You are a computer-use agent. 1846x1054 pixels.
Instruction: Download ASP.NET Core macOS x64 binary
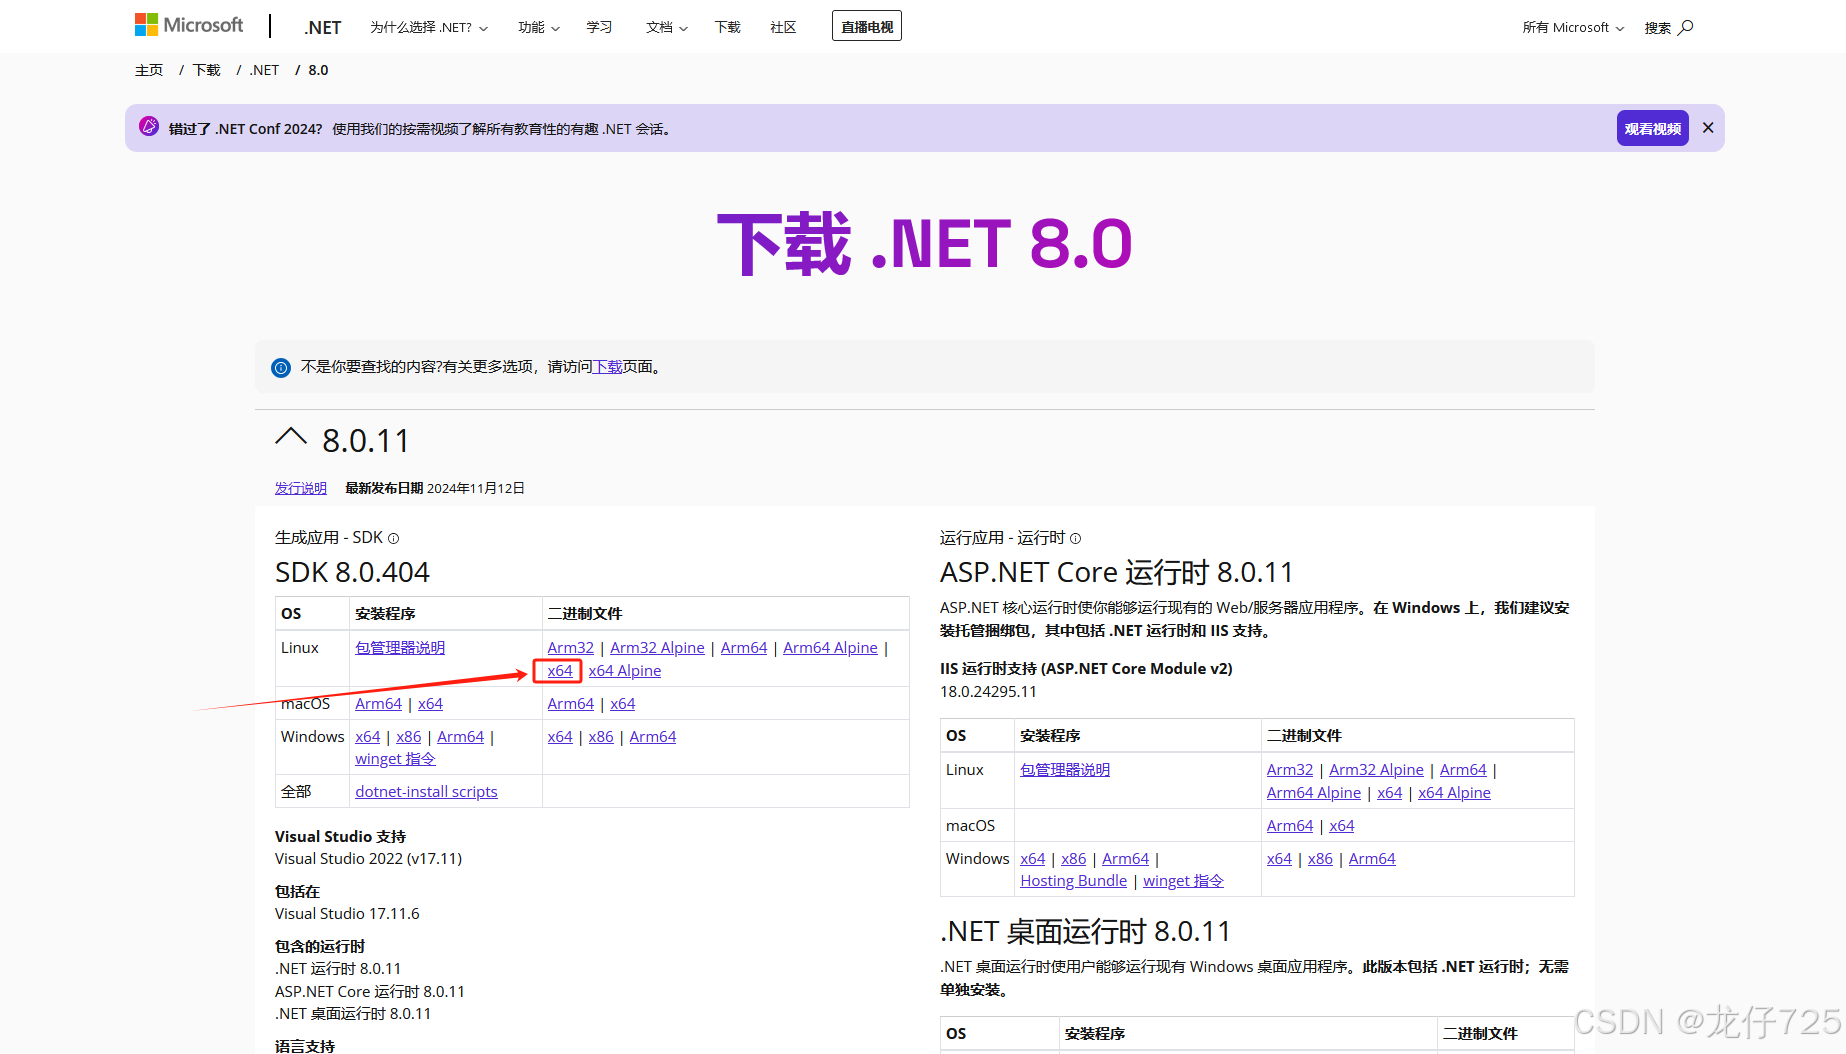click(x=1342, y=826)
